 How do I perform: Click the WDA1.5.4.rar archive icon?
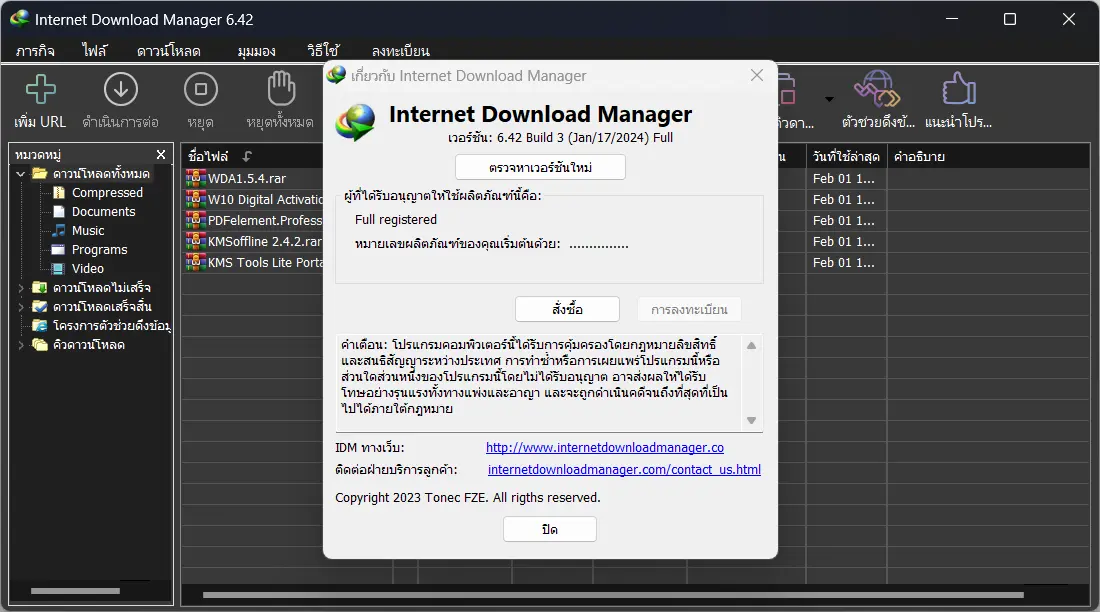point(196,178)
